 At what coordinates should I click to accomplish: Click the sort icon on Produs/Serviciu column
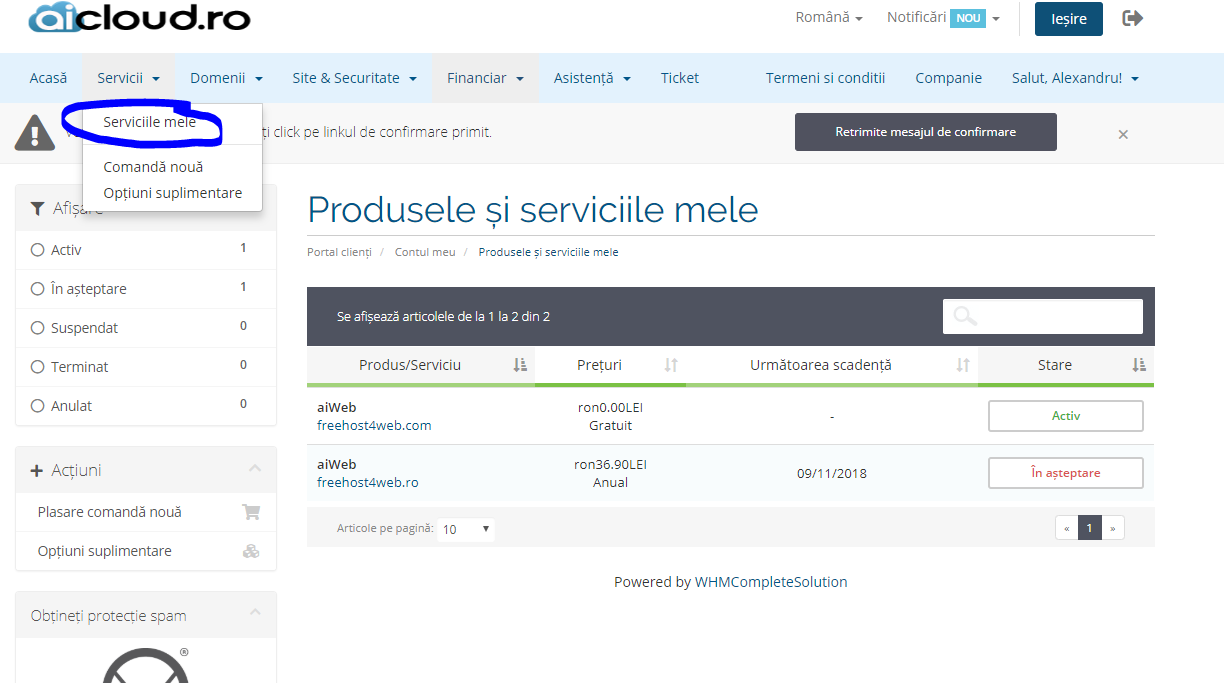[518, 364]
